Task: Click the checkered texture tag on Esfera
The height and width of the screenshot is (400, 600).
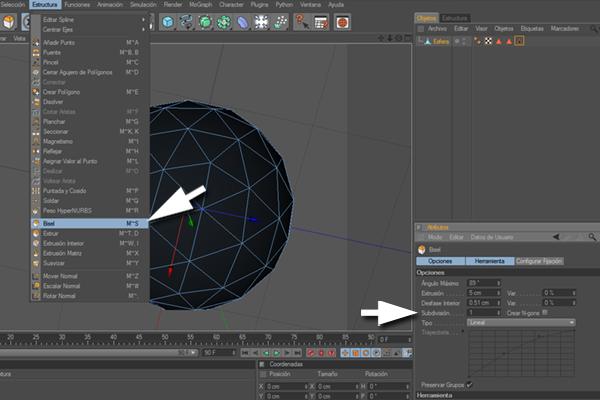Action: point(488,41)
